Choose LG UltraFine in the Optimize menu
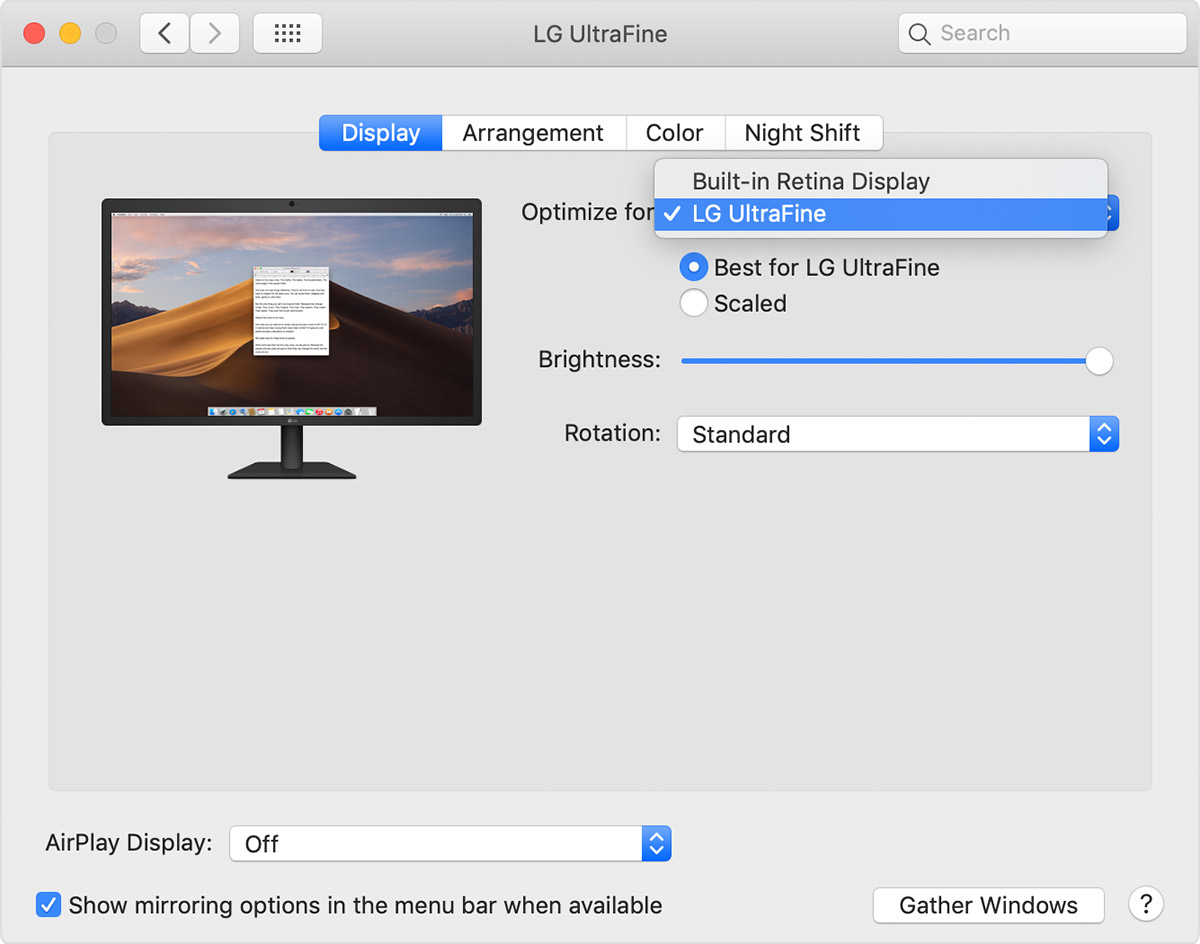Image resolution: width=1200 pixels, height=944 pixels. coord(881,213)
